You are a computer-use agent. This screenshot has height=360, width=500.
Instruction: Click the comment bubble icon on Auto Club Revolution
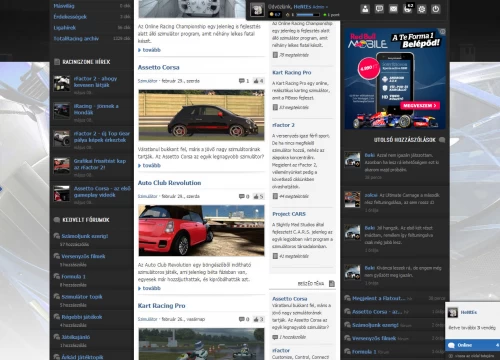click(241, 196)
